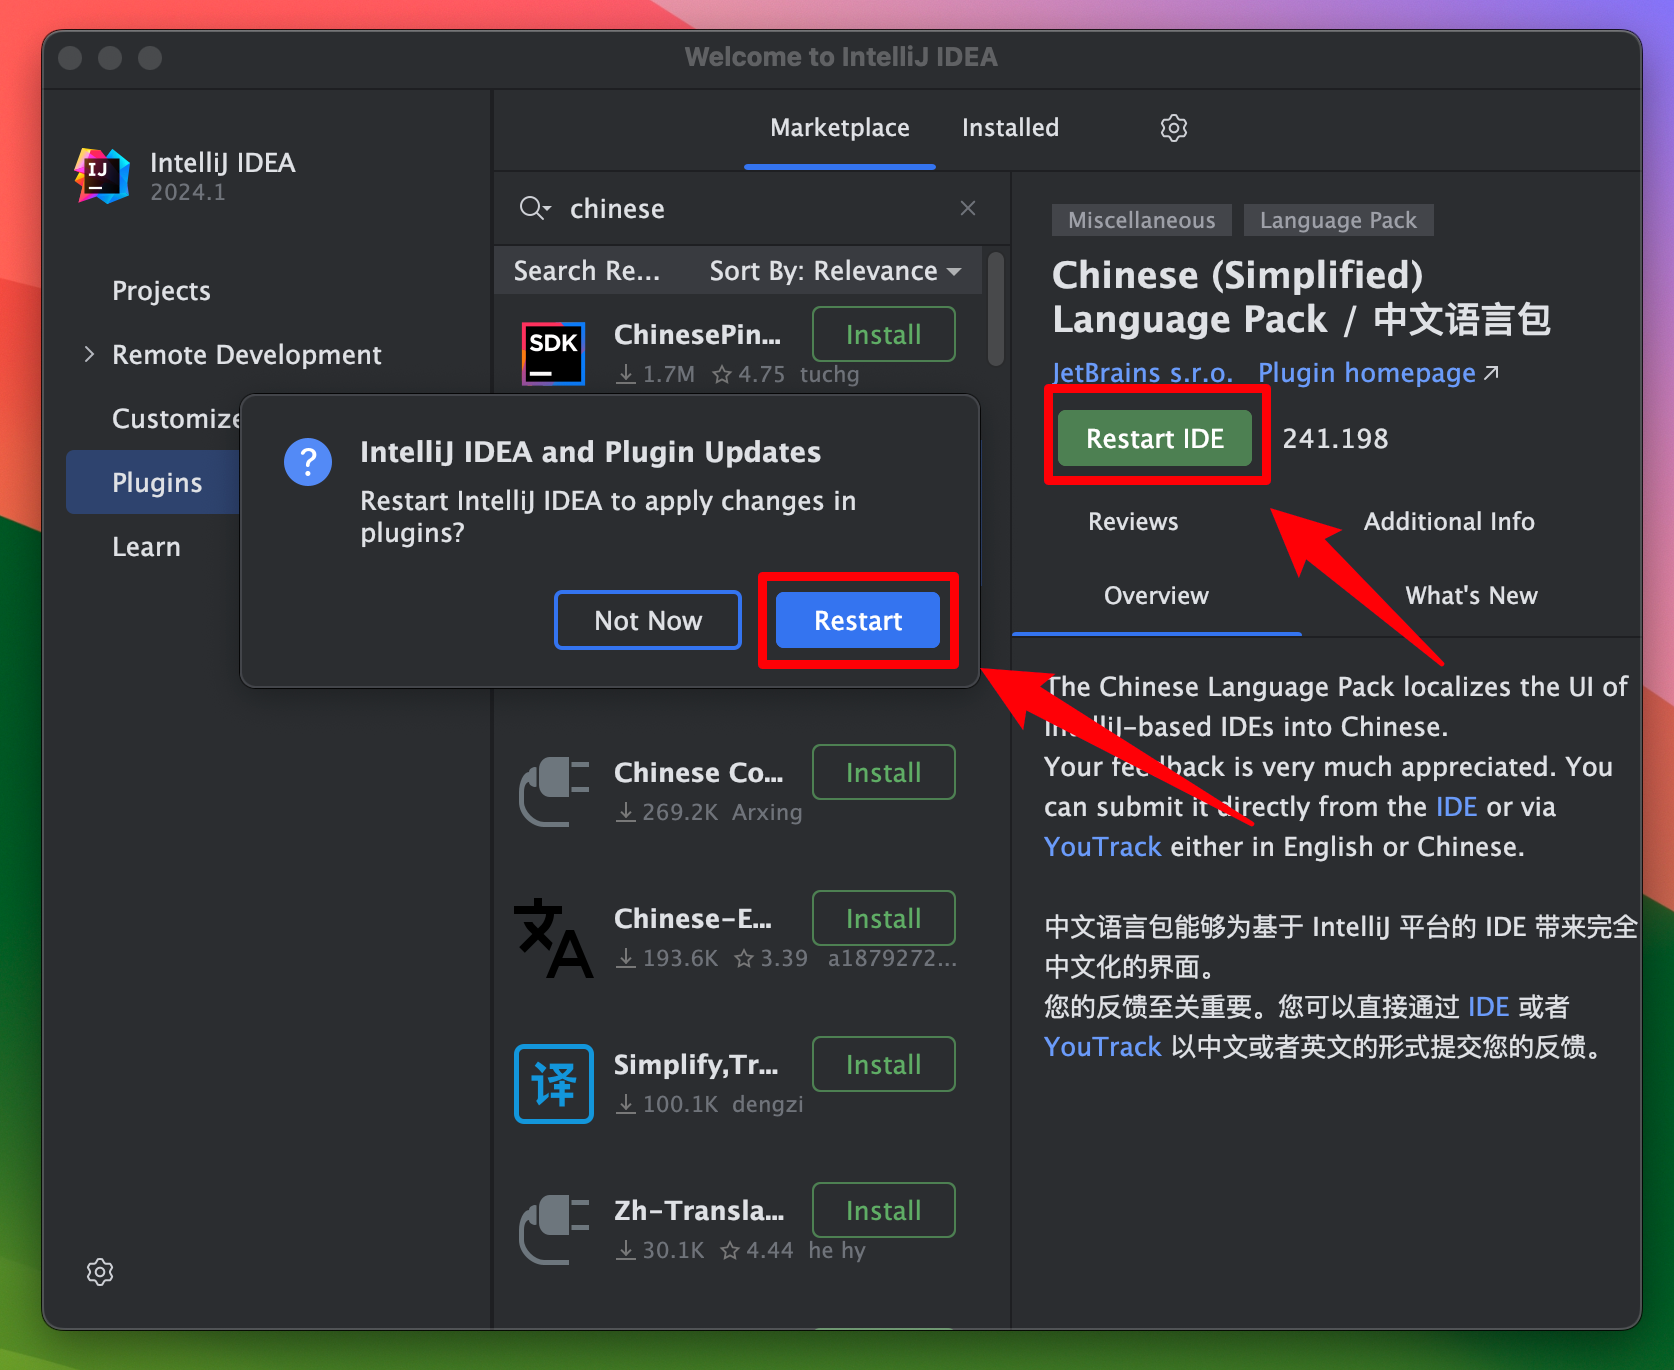
Task: Click the IntelliJ IDEA logo icon
Action: pos(102,176)
